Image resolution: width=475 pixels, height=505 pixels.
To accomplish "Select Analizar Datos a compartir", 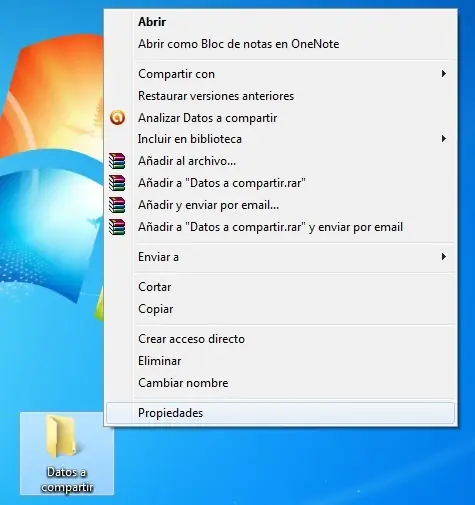I will tap(281, 118).
